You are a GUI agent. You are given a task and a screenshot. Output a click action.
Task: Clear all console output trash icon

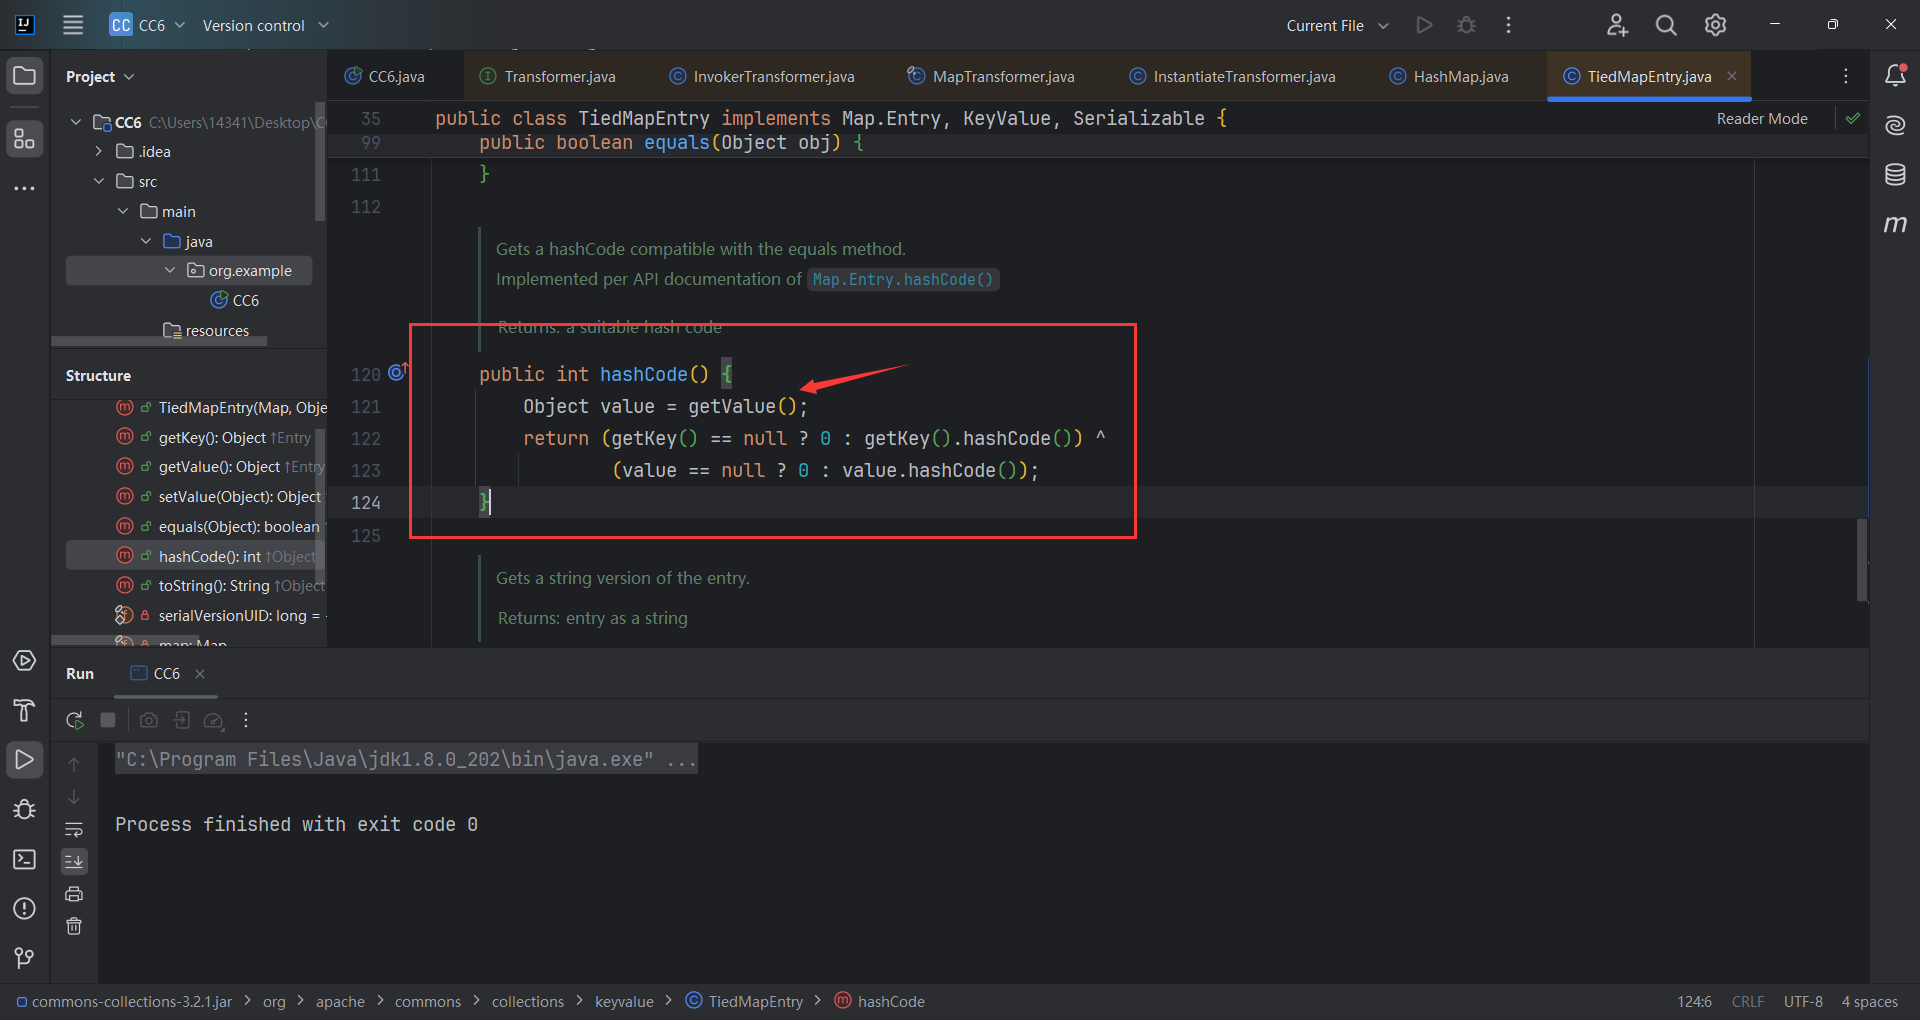[74, 926]
